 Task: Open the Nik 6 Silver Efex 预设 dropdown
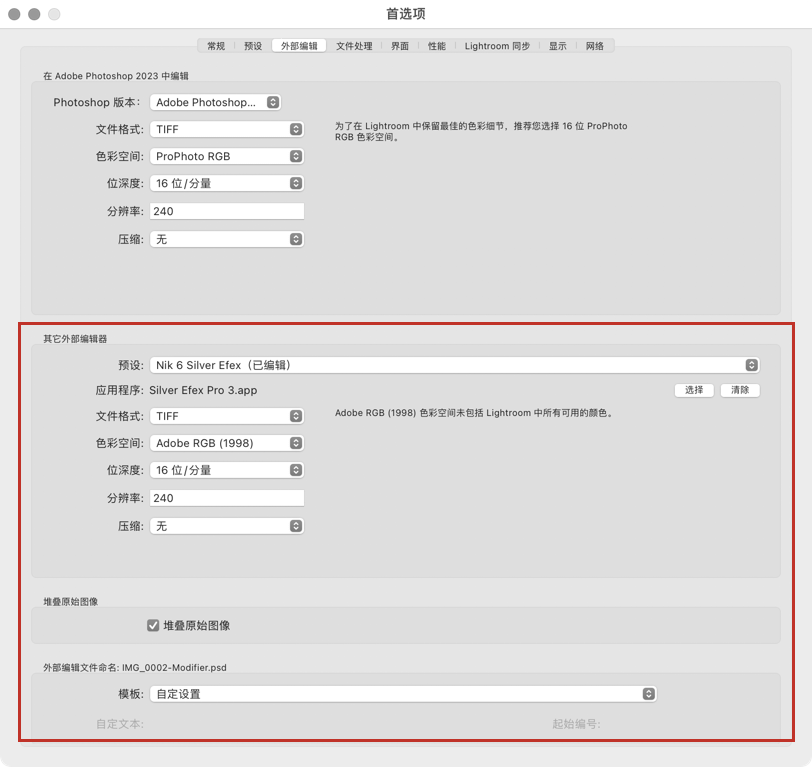(455, 365)
